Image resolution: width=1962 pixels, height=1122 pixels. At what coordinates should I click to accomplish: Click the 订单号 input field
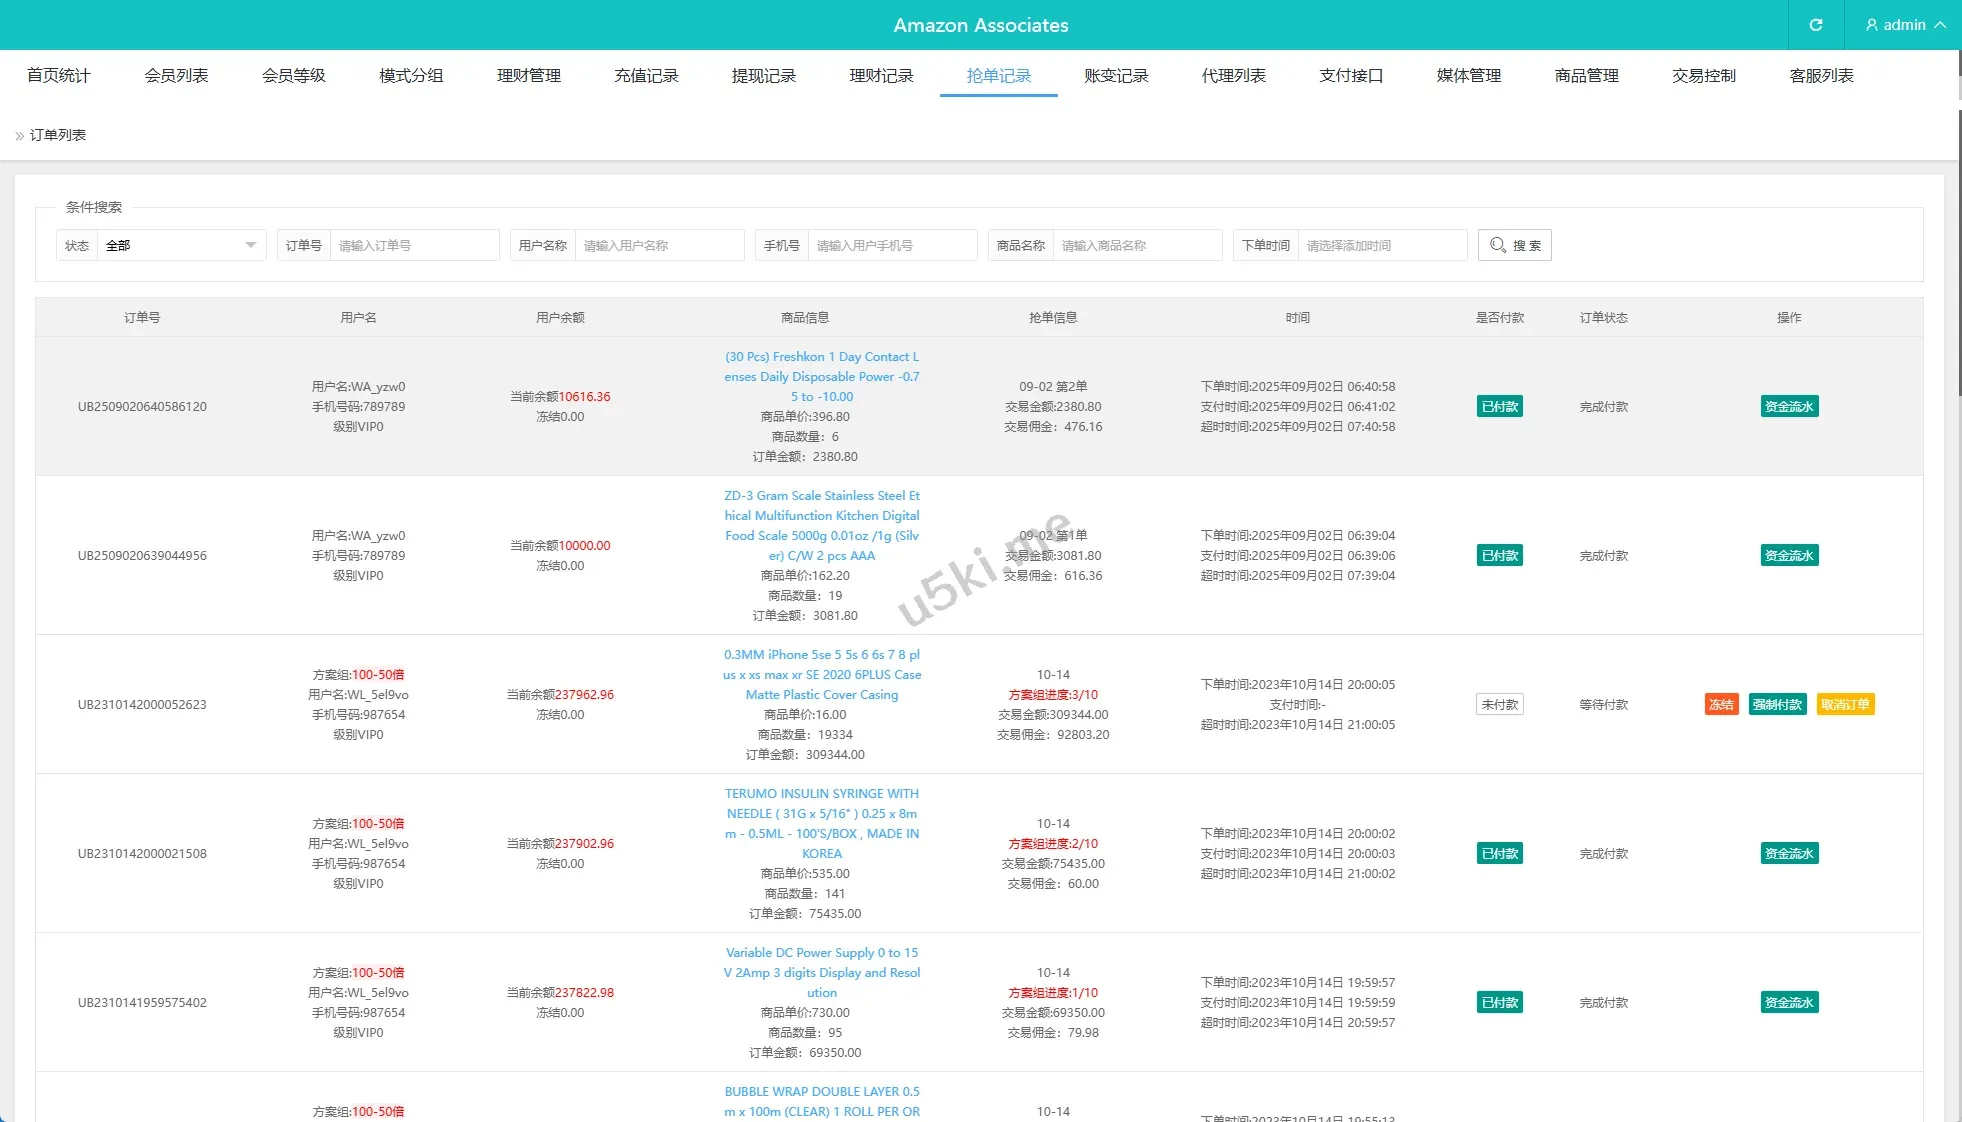pos(413,245)
